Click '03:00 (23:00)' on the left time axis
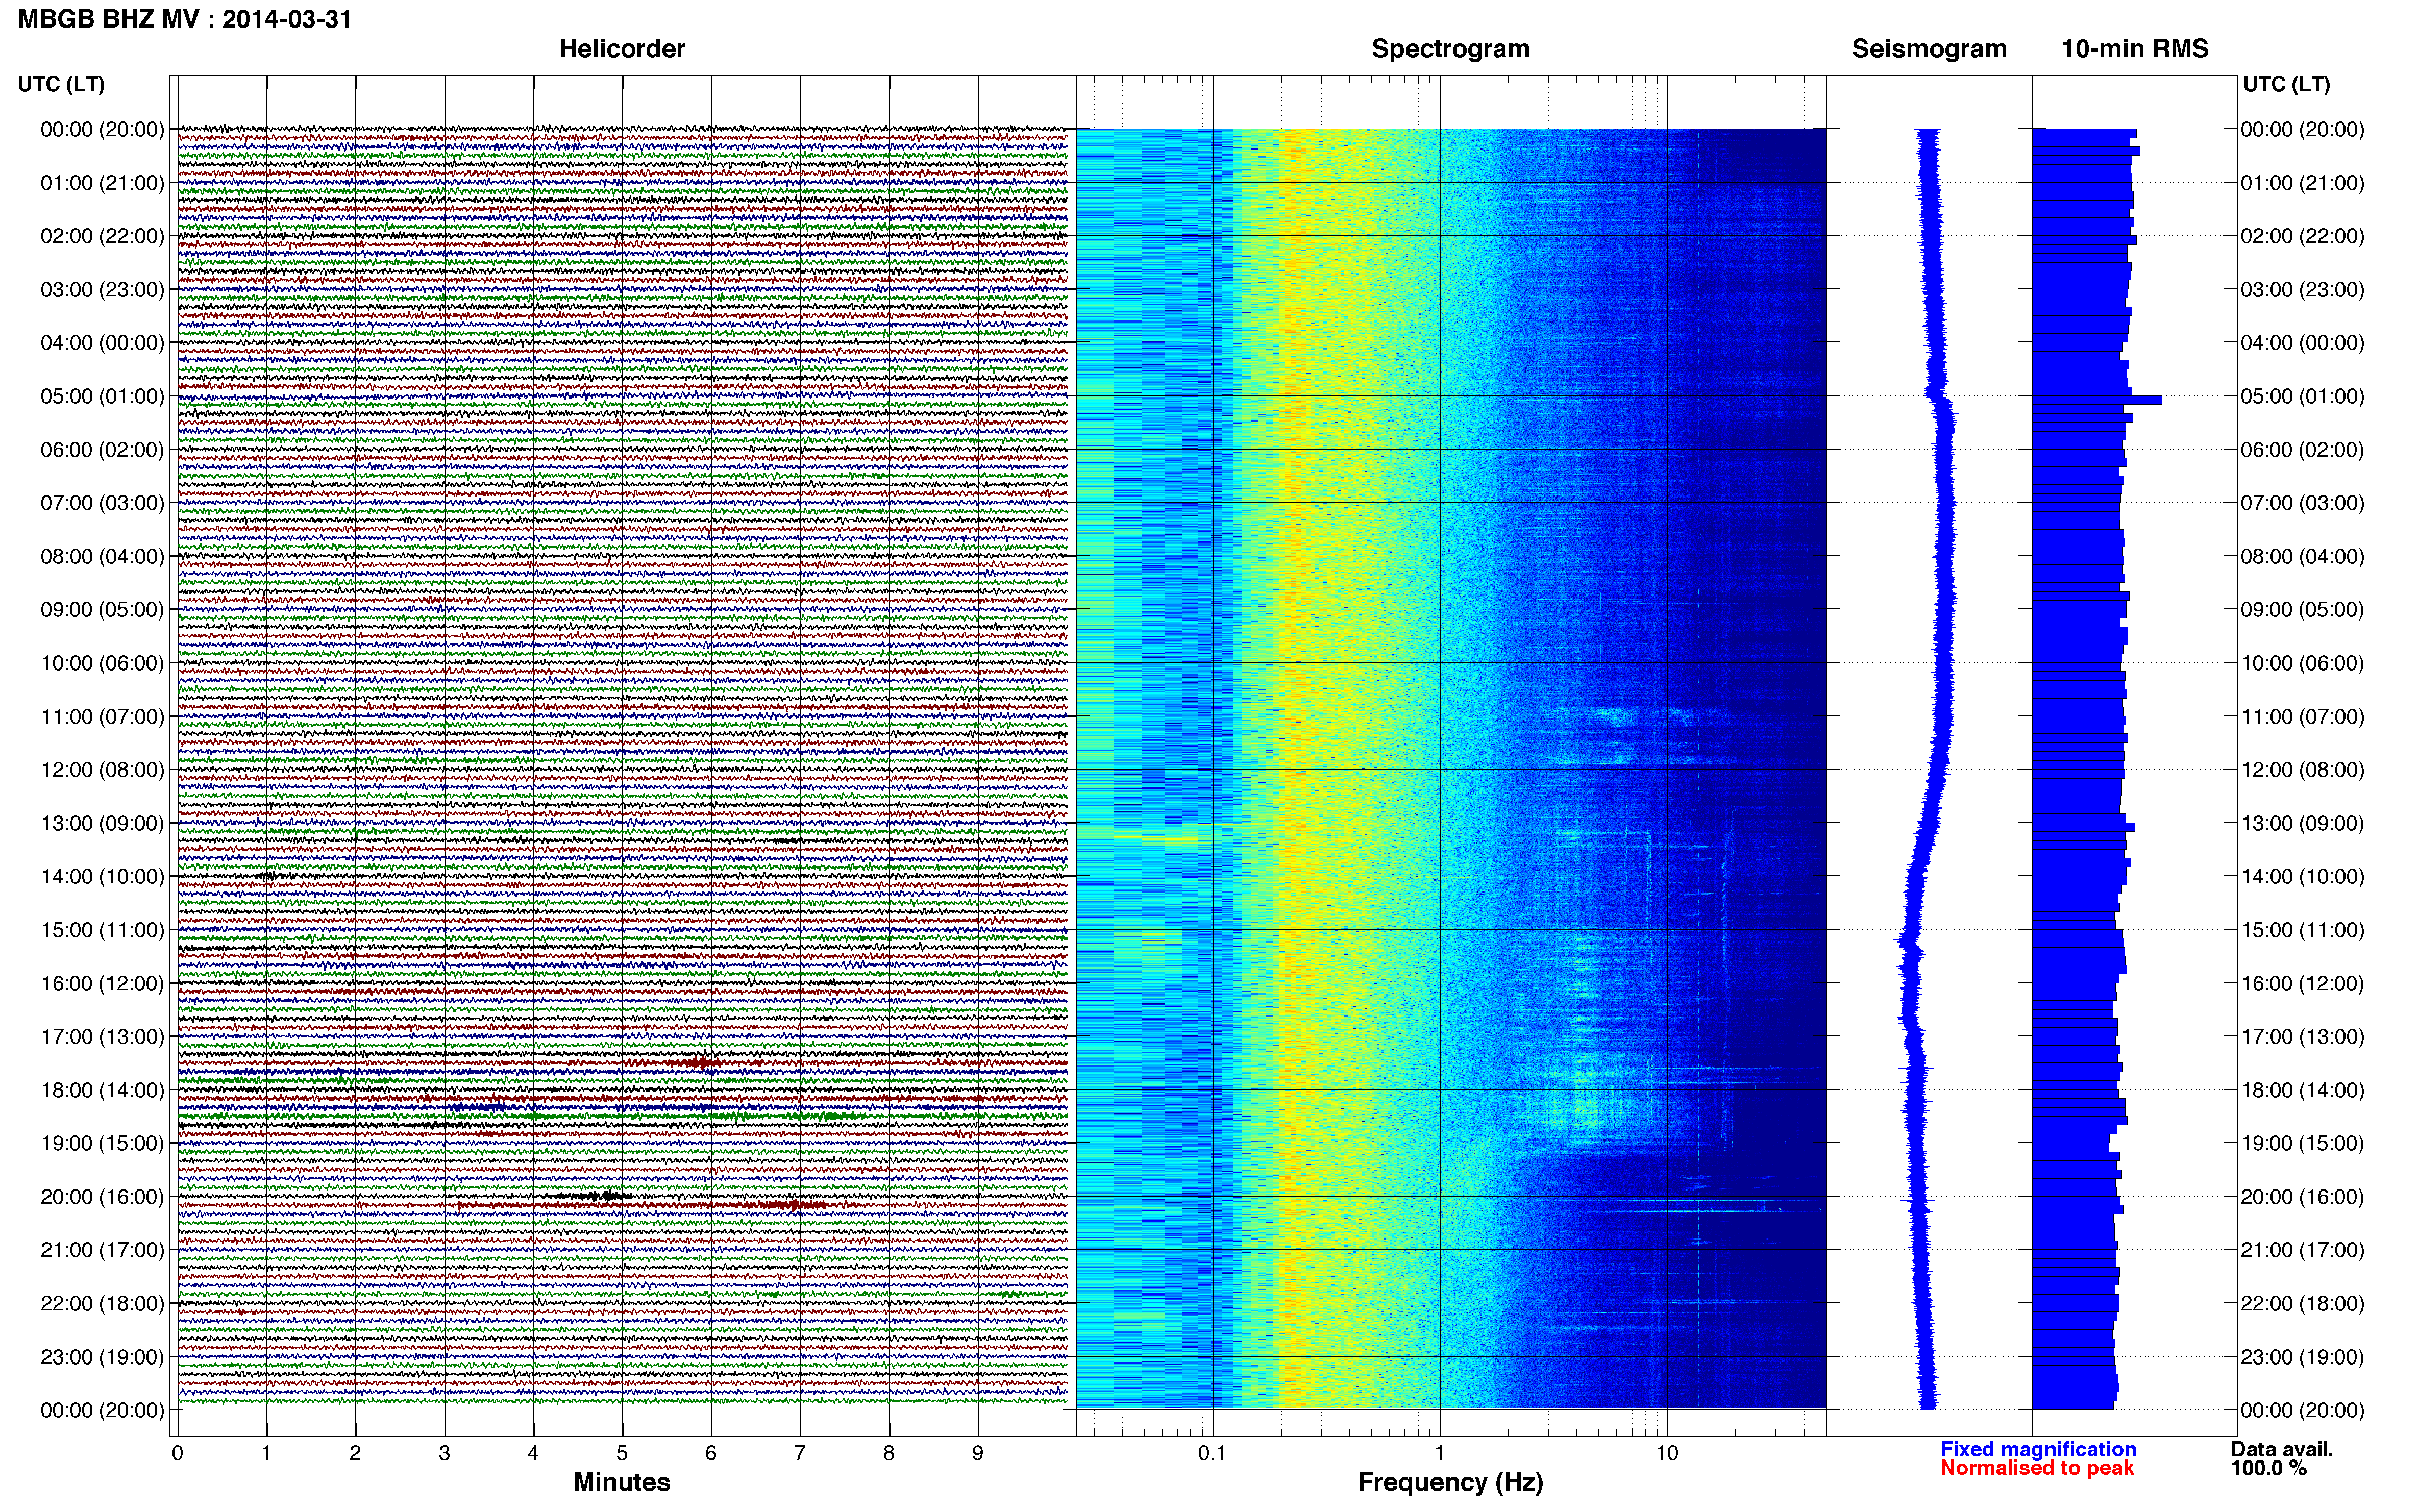The image size is (2419, 1512). tap(102, 290)
